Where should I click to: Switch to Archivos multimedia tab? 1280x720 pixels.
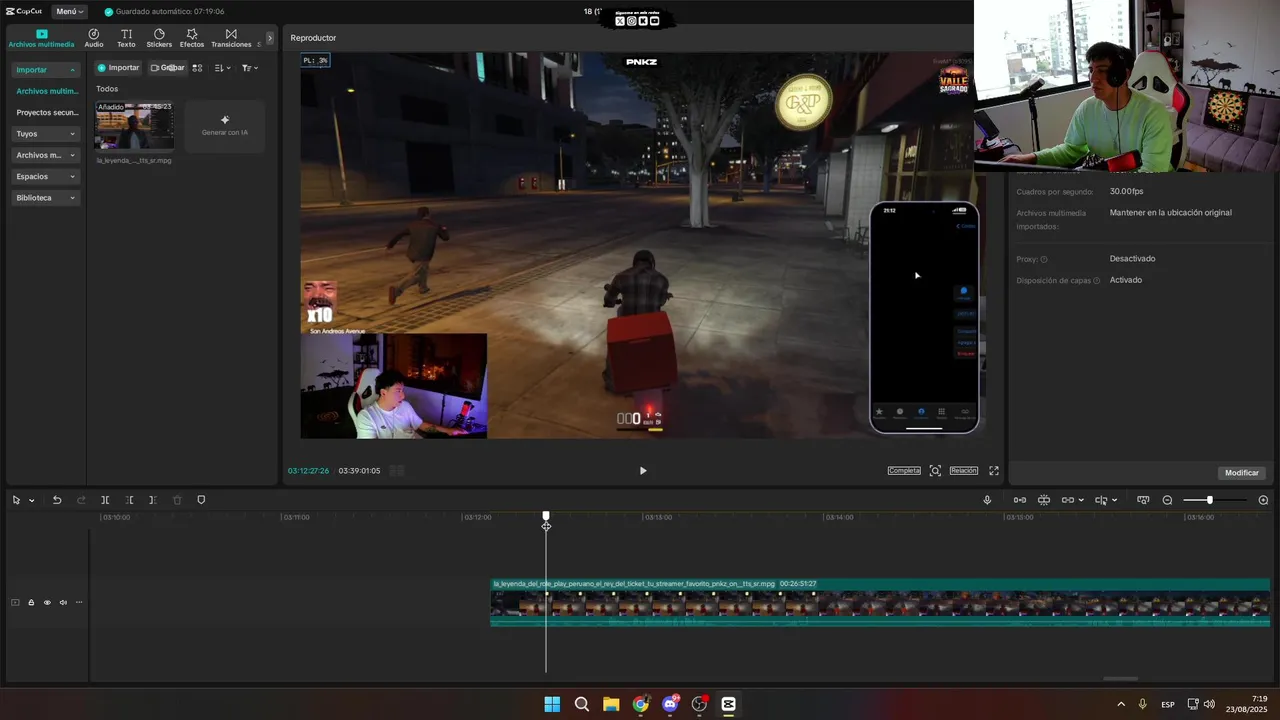pyautogui.click(x=41, y=38)
